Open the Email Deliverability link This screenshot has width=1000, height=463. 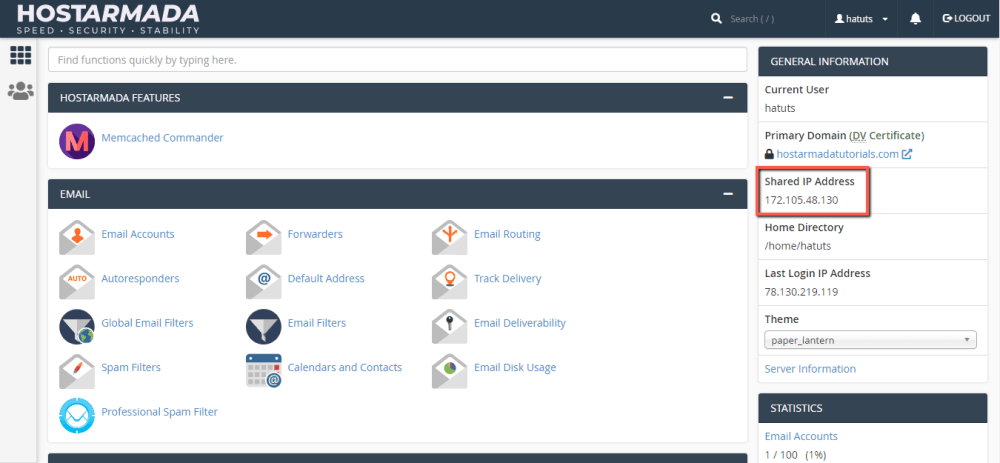[520, 323]
